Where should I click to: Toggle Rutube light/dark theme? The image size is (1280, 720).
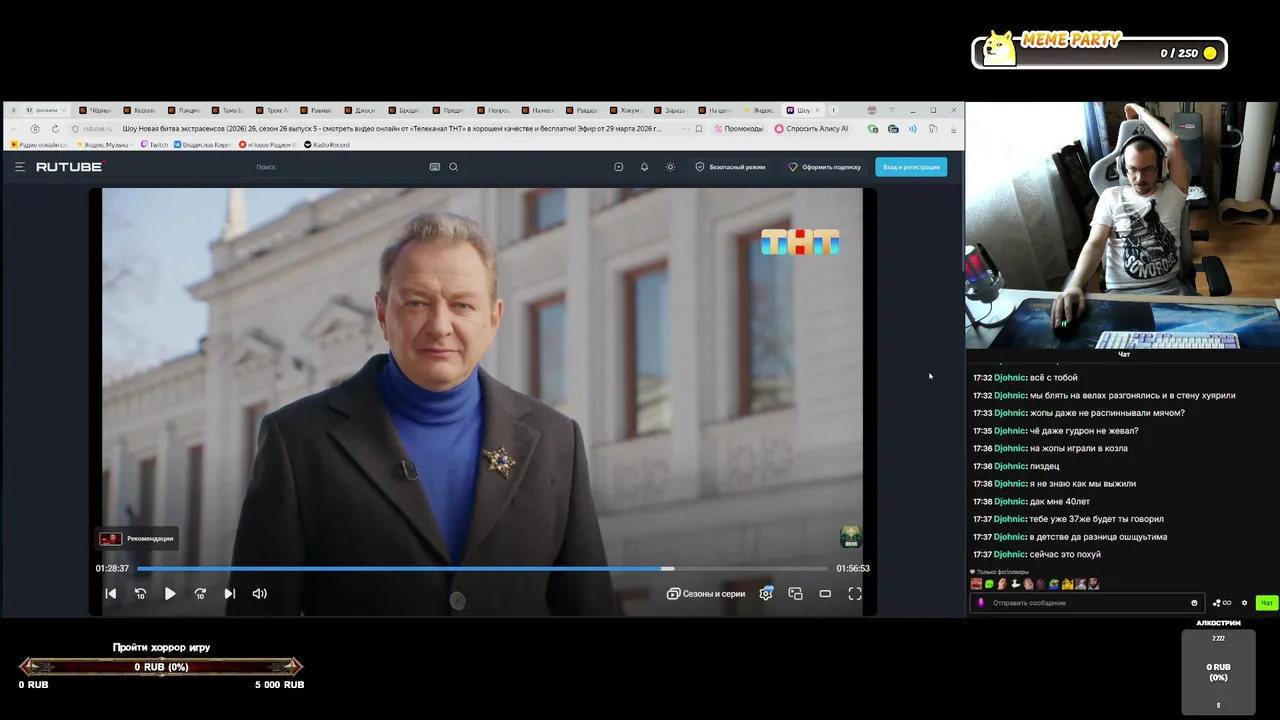pyautogui.click(x=670, y=167)
